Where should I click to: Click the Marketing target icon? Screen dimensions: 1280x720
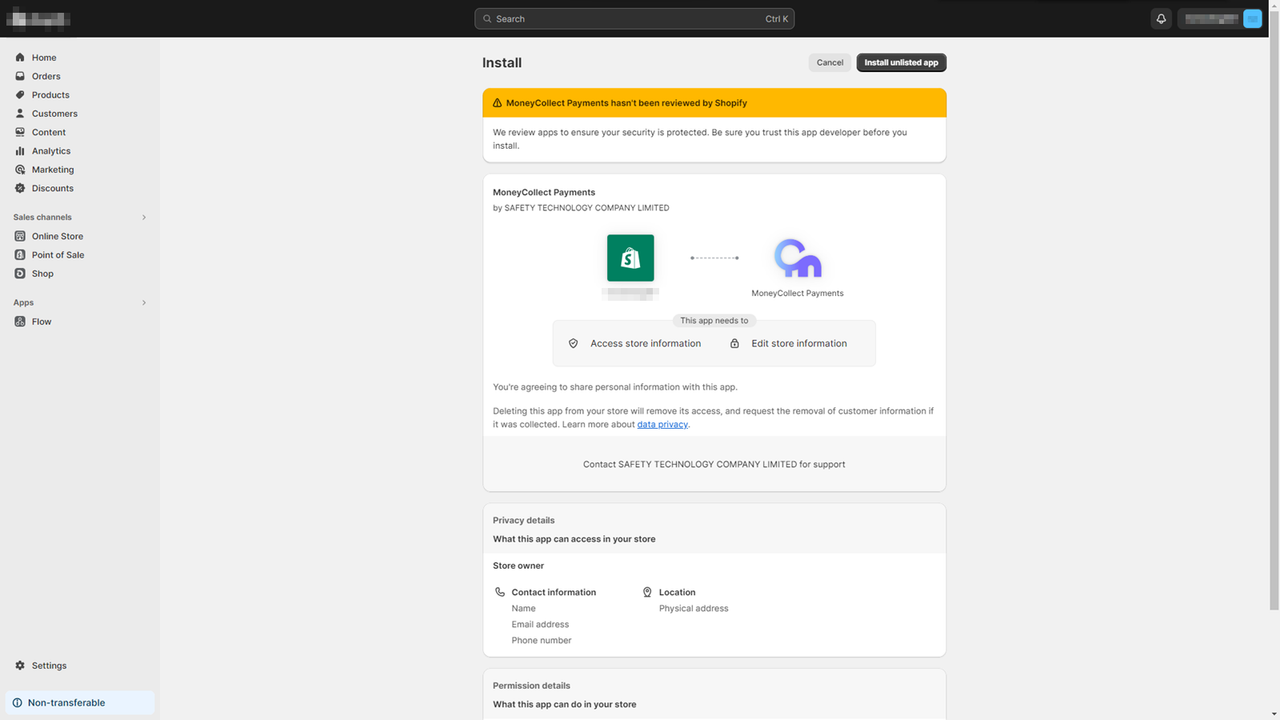[x=20, y=170]
